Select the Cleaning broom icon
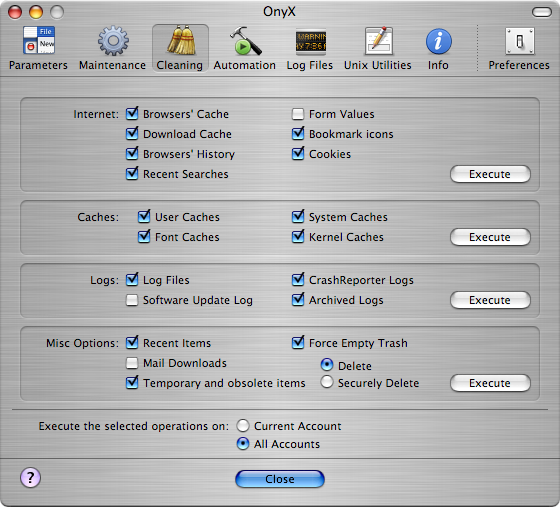 (x=181, y=40)
